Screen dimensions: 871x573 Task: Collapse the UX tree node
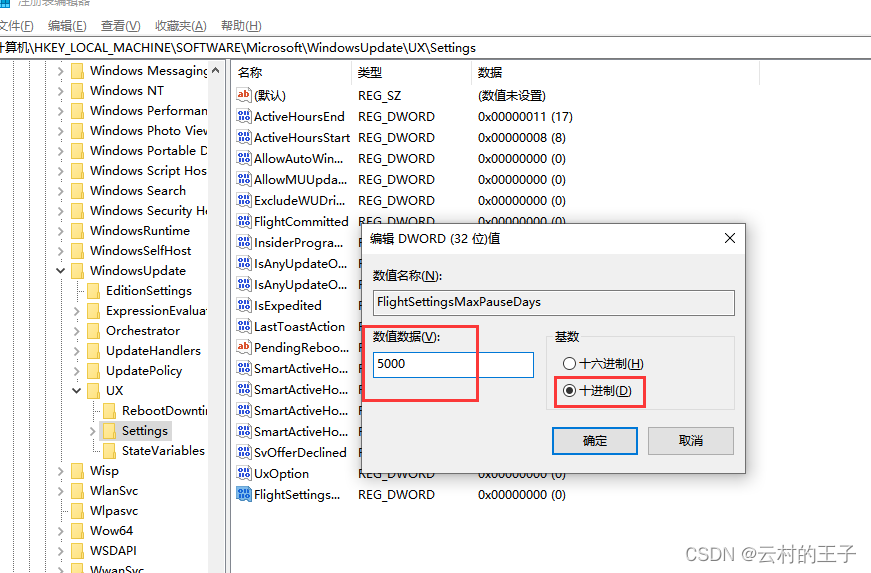(77, 390)
